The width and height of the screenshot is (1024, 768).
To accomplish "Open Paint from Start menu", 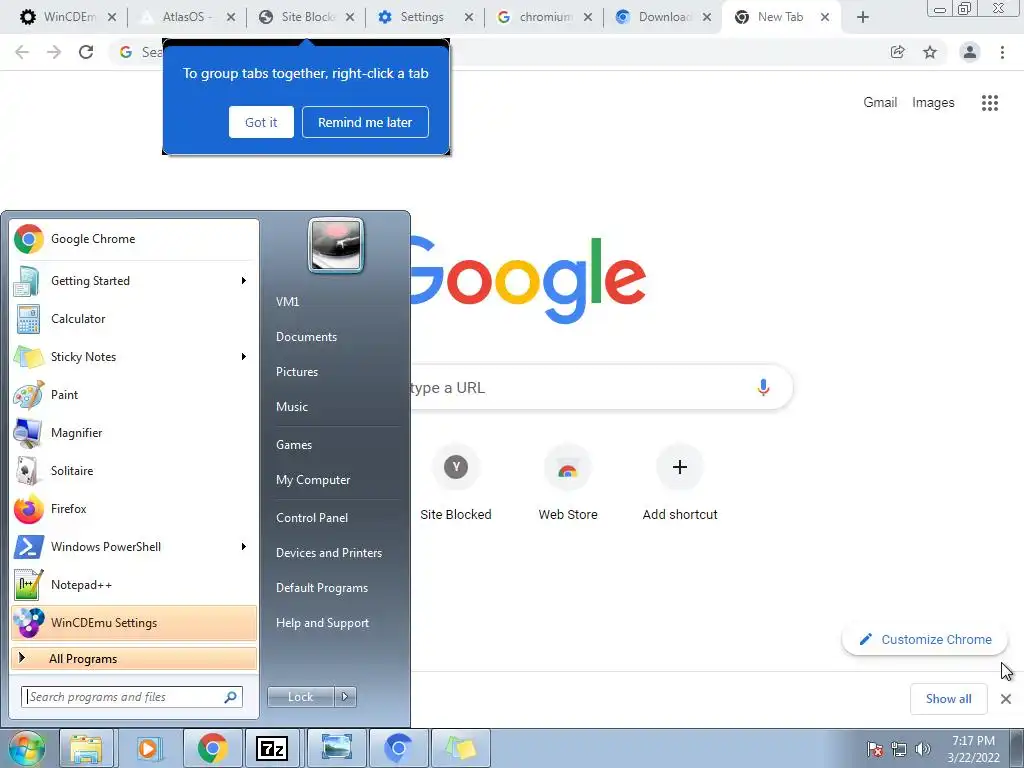I will click(134, 394).
